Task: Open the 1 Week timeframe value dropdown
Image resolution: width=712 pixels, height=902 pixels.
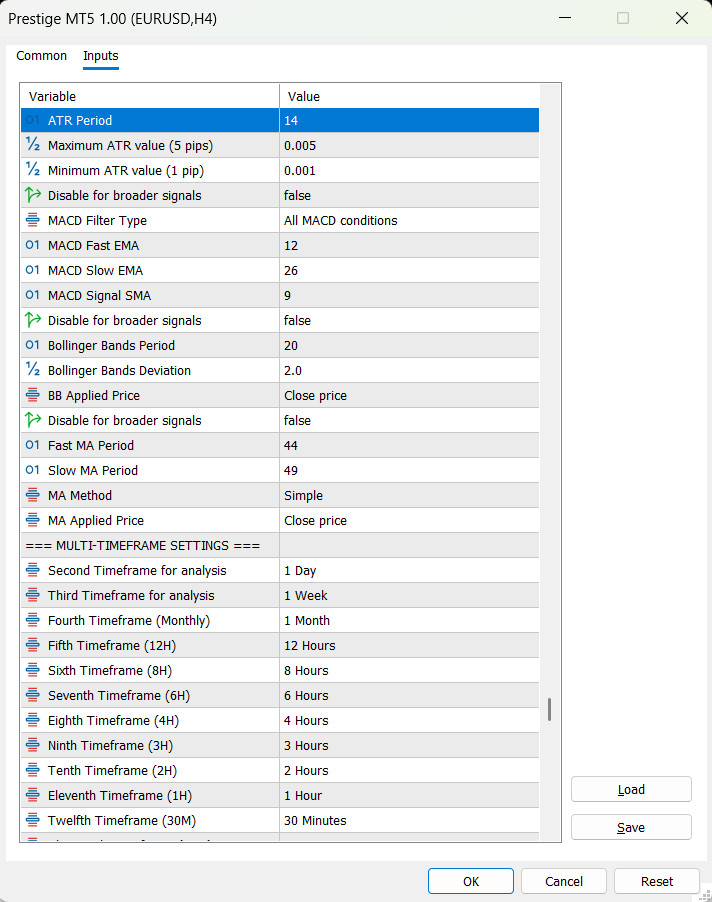Action: click(409, 595)
